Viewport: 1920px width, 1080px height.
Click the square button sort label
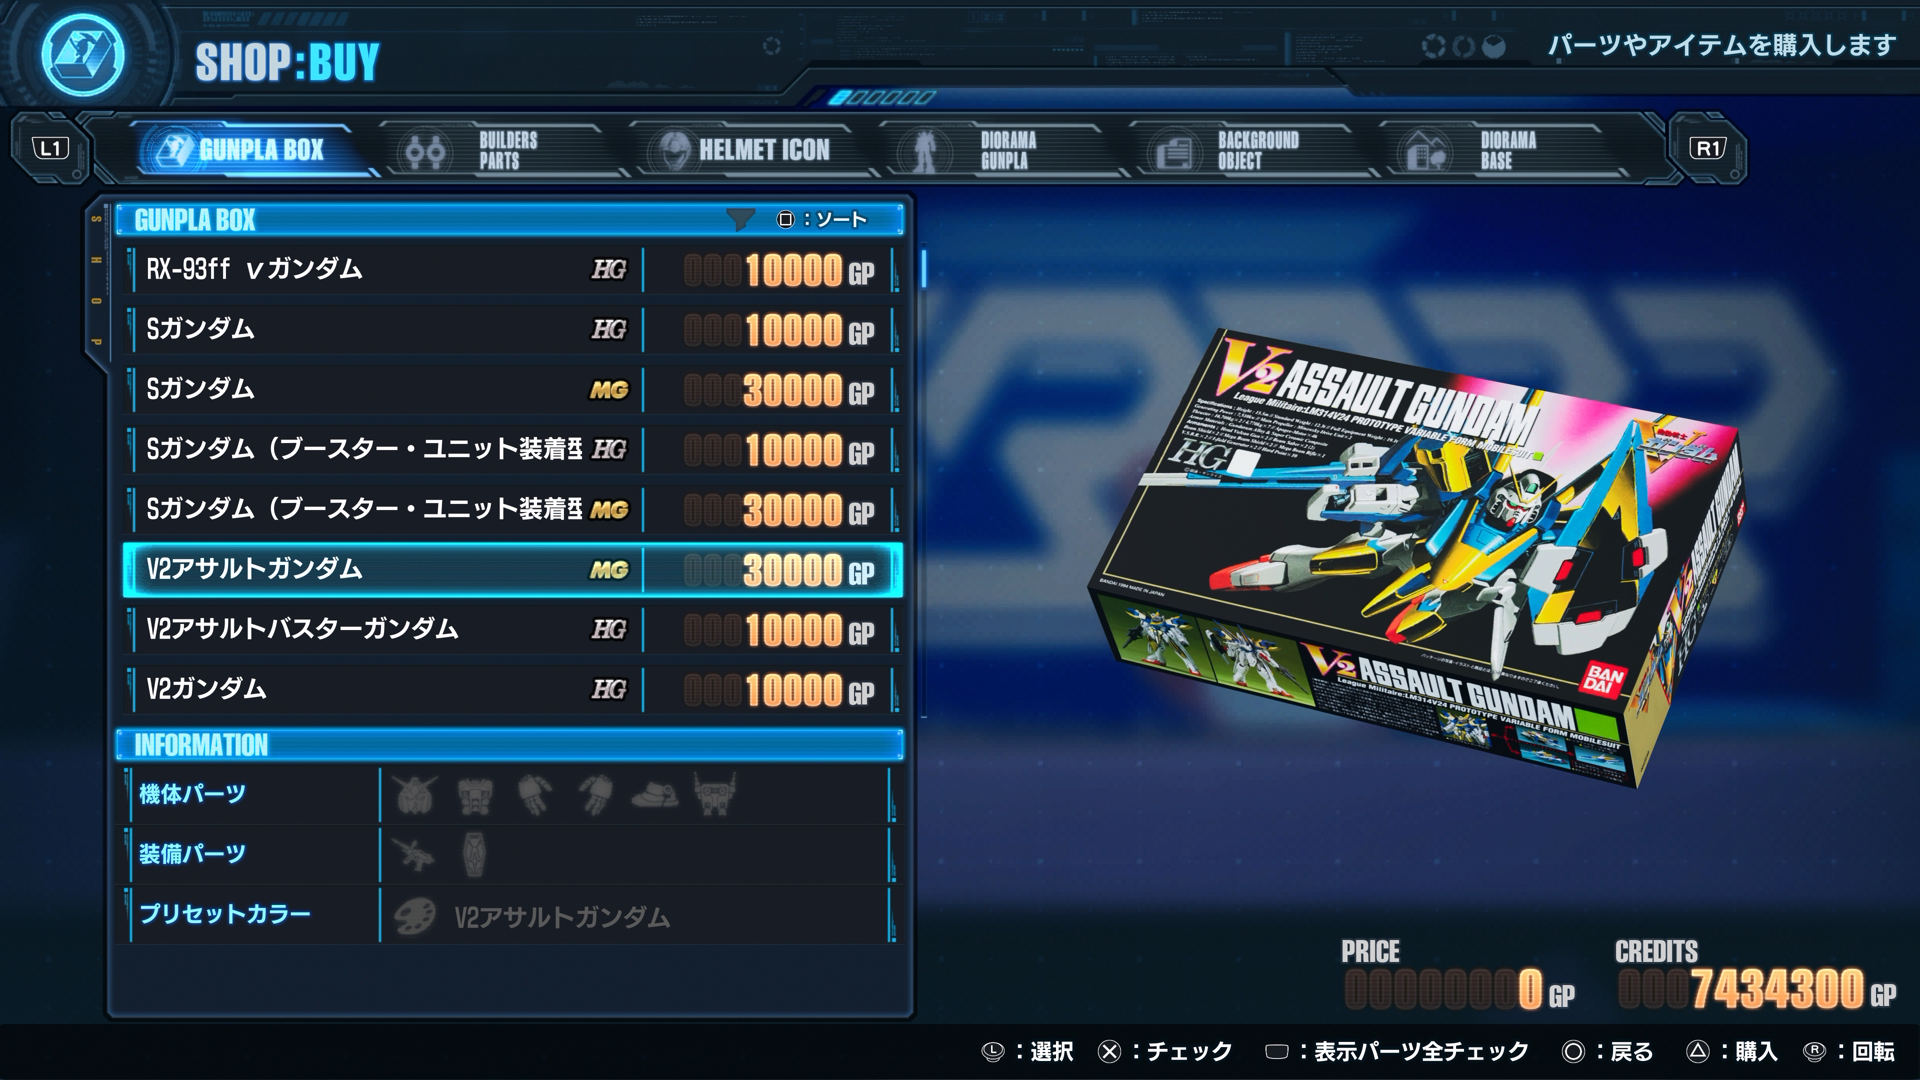click(822, 219)
